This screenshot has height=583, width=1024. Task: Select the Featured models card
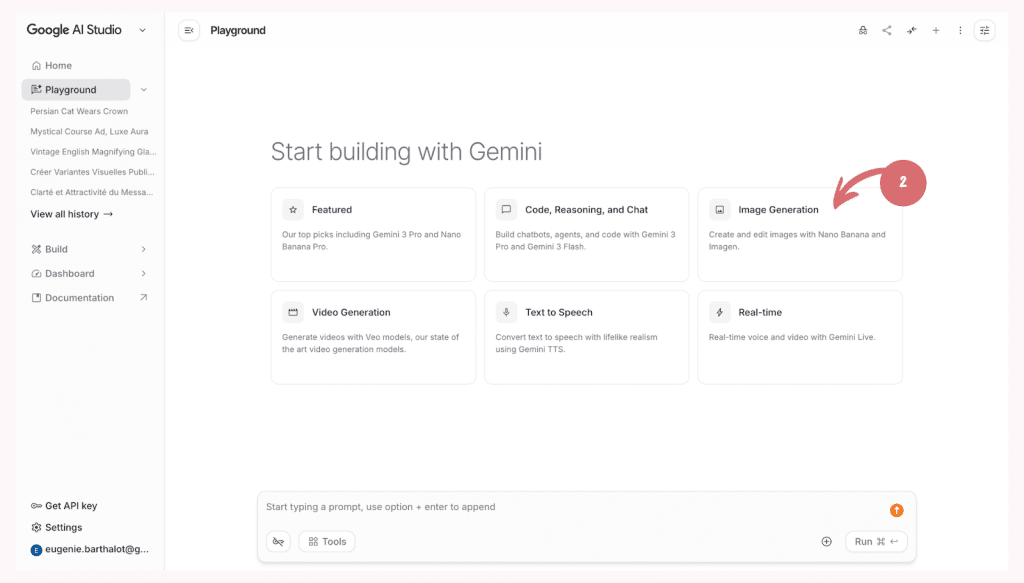(374, 235)
